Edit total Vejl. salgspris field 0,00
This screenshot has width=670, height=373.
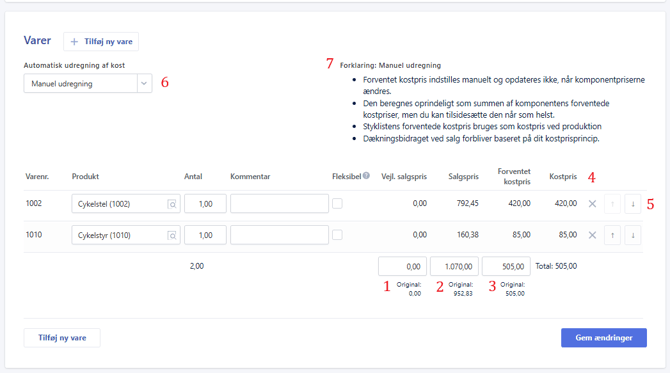(402, 266)
